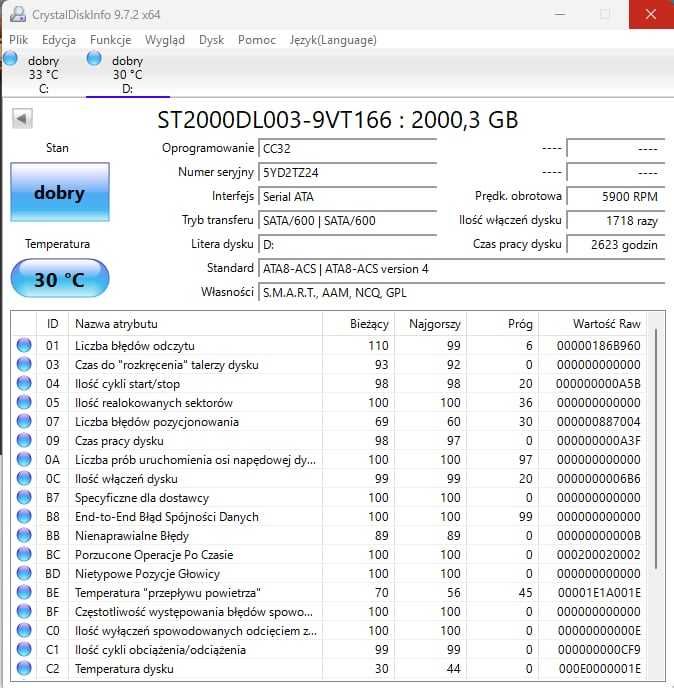
Task: Open the Wygląd menu
Action: click(x=165, y=40)
